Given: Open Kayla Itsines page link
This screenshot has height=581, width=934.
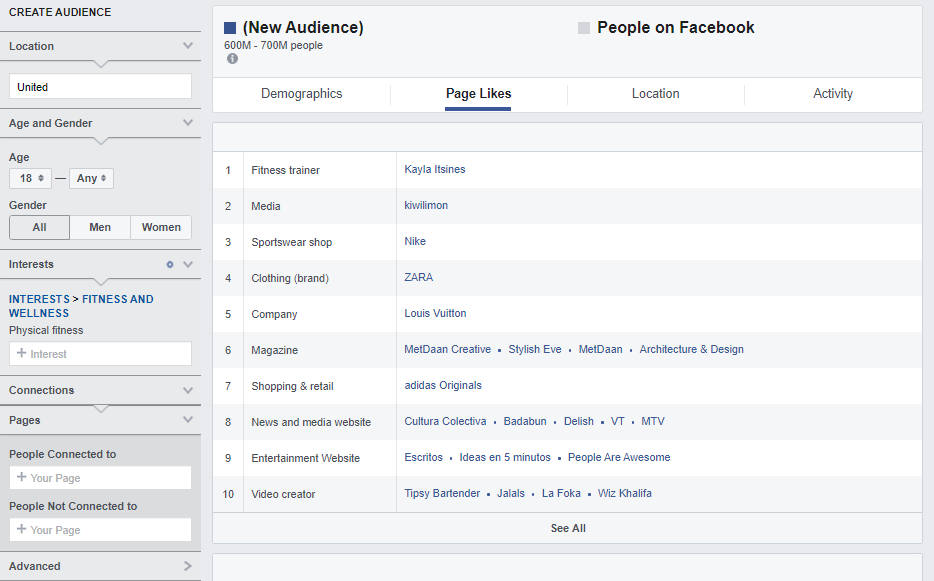Looking at the screenshot, I should 435,169.
